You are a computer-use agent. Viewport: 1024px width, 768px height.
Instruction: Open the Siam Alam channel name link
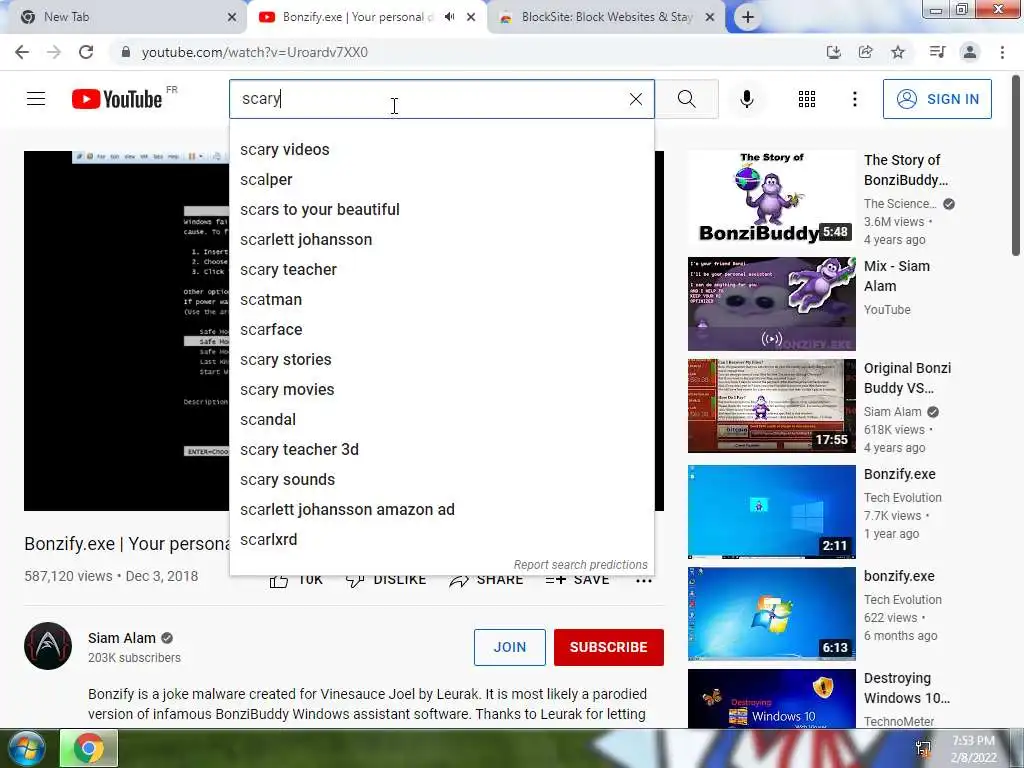(x=122, y=638)
